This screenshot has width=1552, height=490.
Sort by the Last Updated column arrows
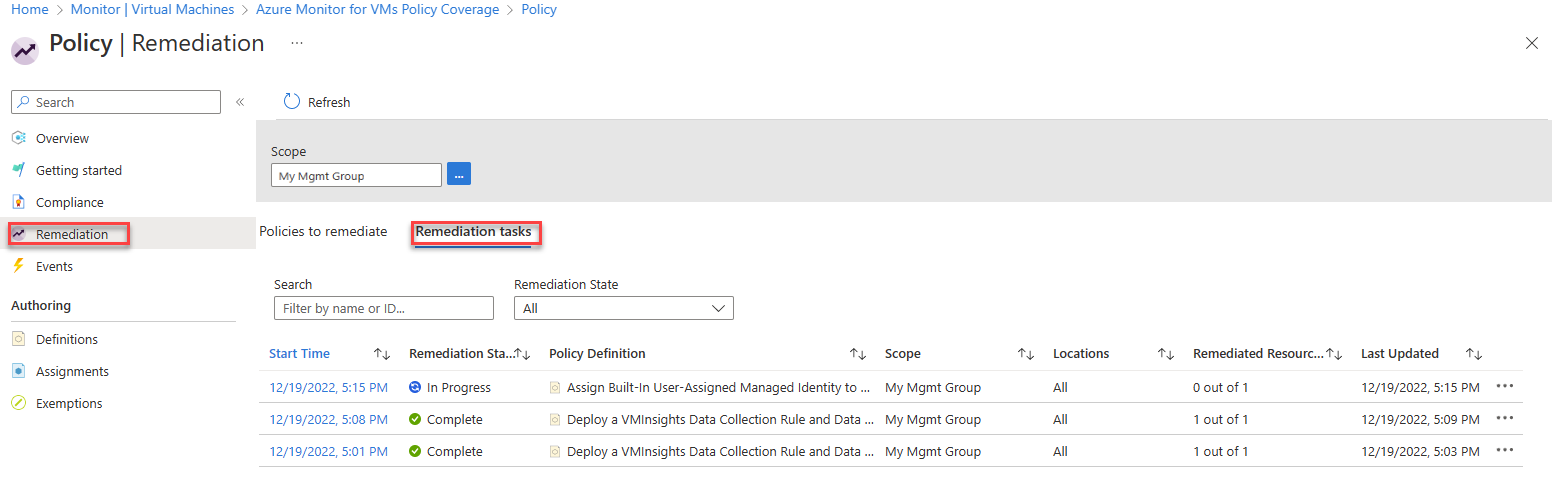pyautogui.click(x=1473, y=354)
